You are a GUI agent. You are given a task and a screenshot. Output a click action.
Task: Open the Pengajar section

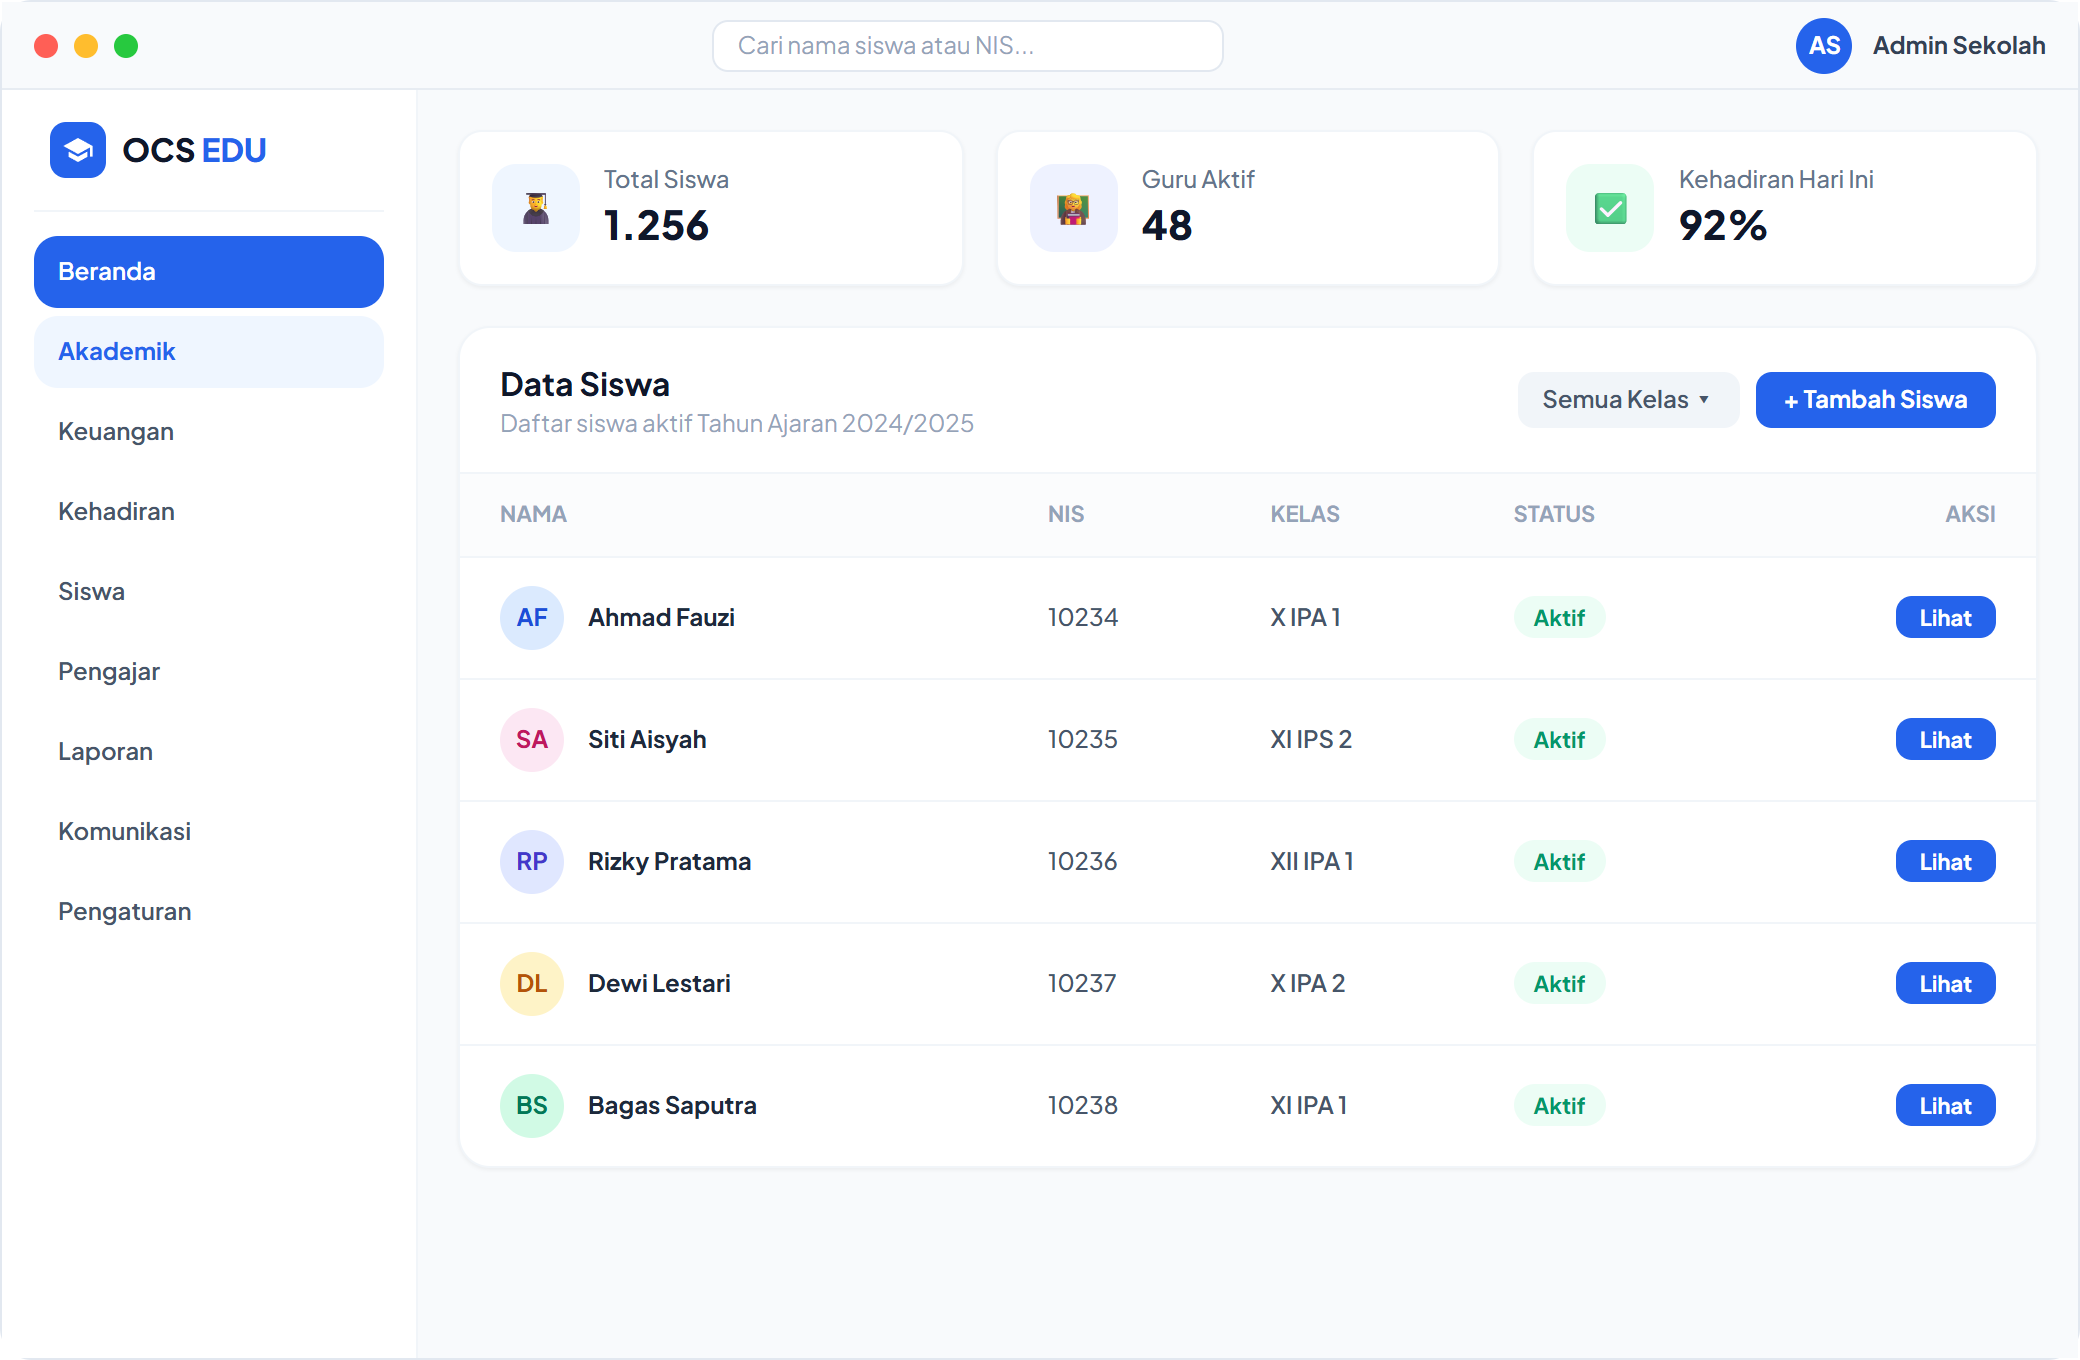[209, 672]
